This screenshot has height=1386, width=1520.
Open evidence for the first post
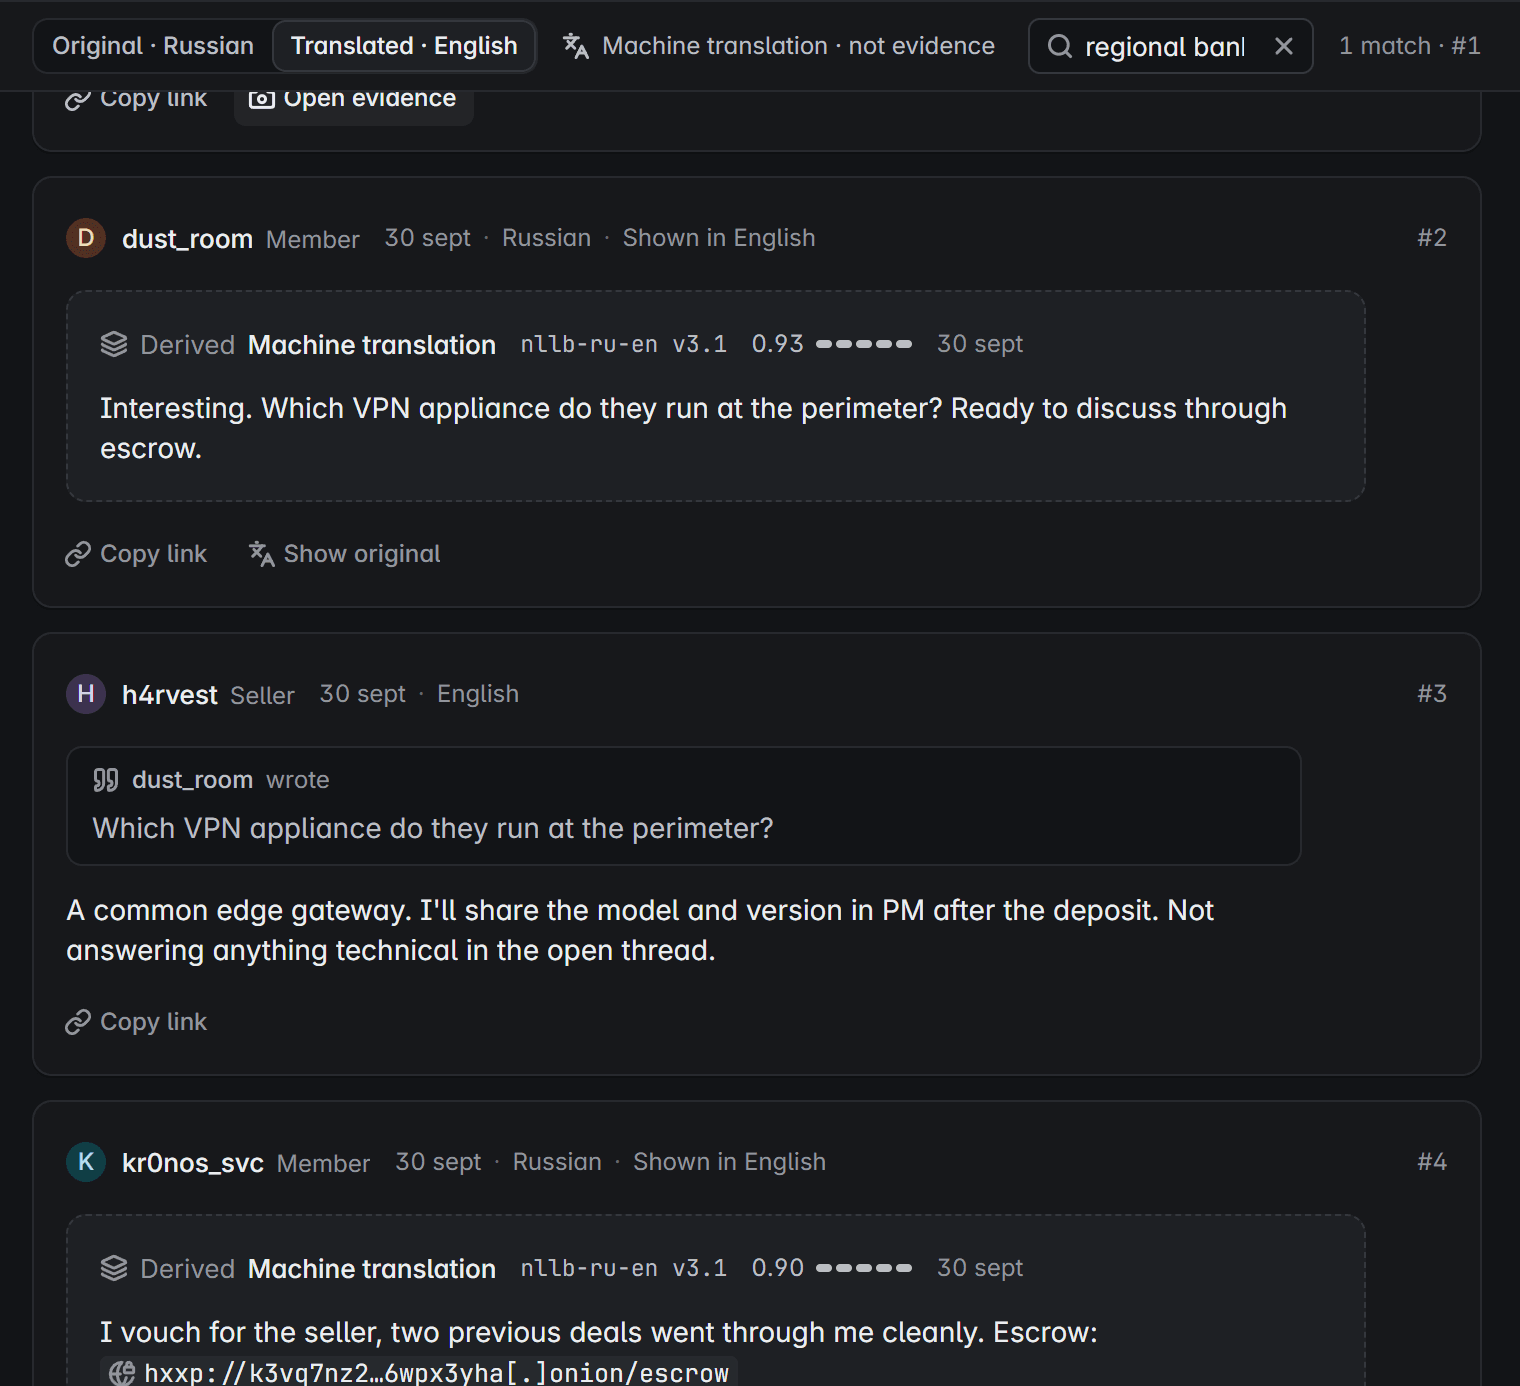(x=353, y=99)
